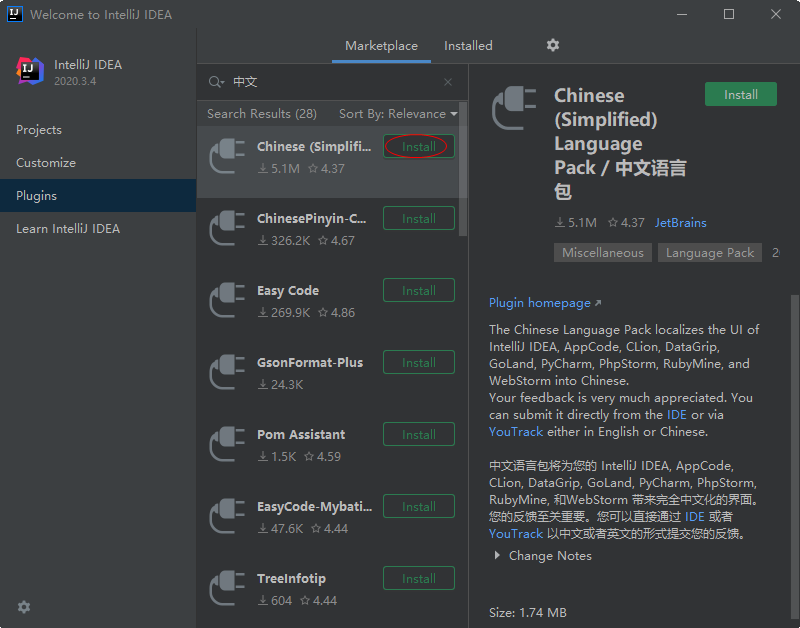Click the large plug icon in details pane
The width and height of the screenshot is (800, 628).
tap(514, 108)
